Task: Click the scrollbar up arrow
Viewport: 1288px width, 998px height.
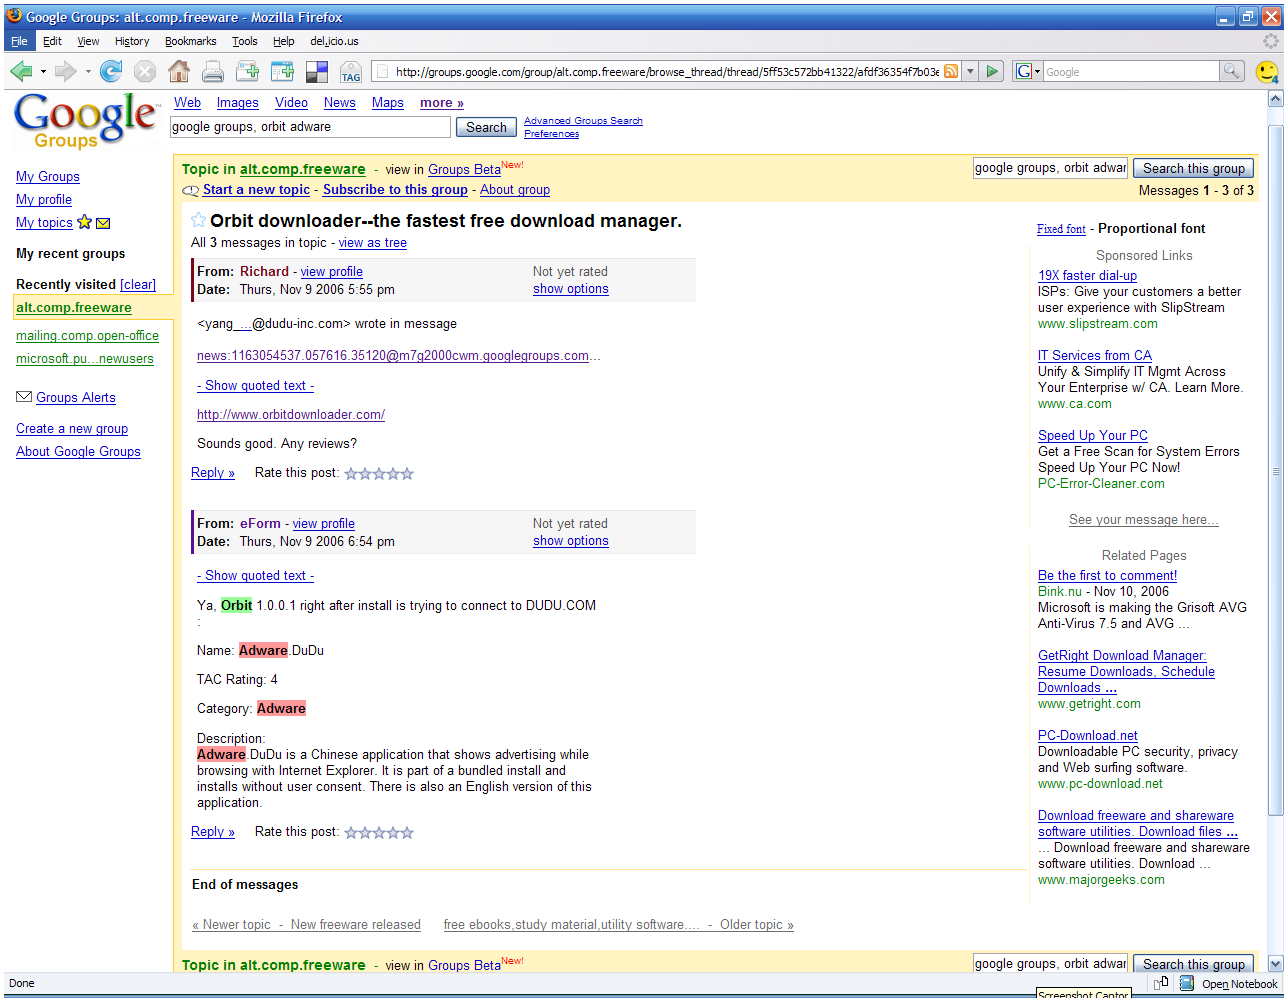Action: pos(1275,99)
